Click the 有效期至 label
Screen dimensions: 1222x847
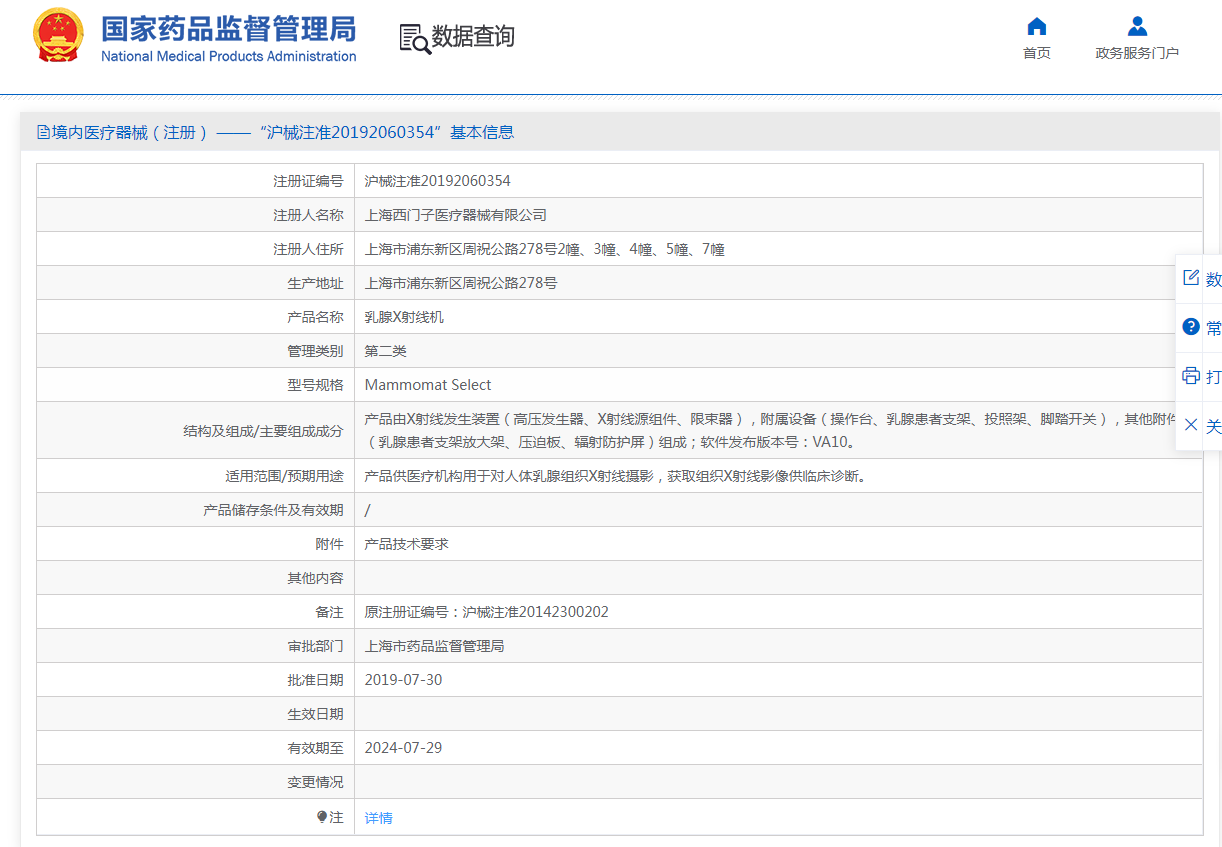(315, 748)
